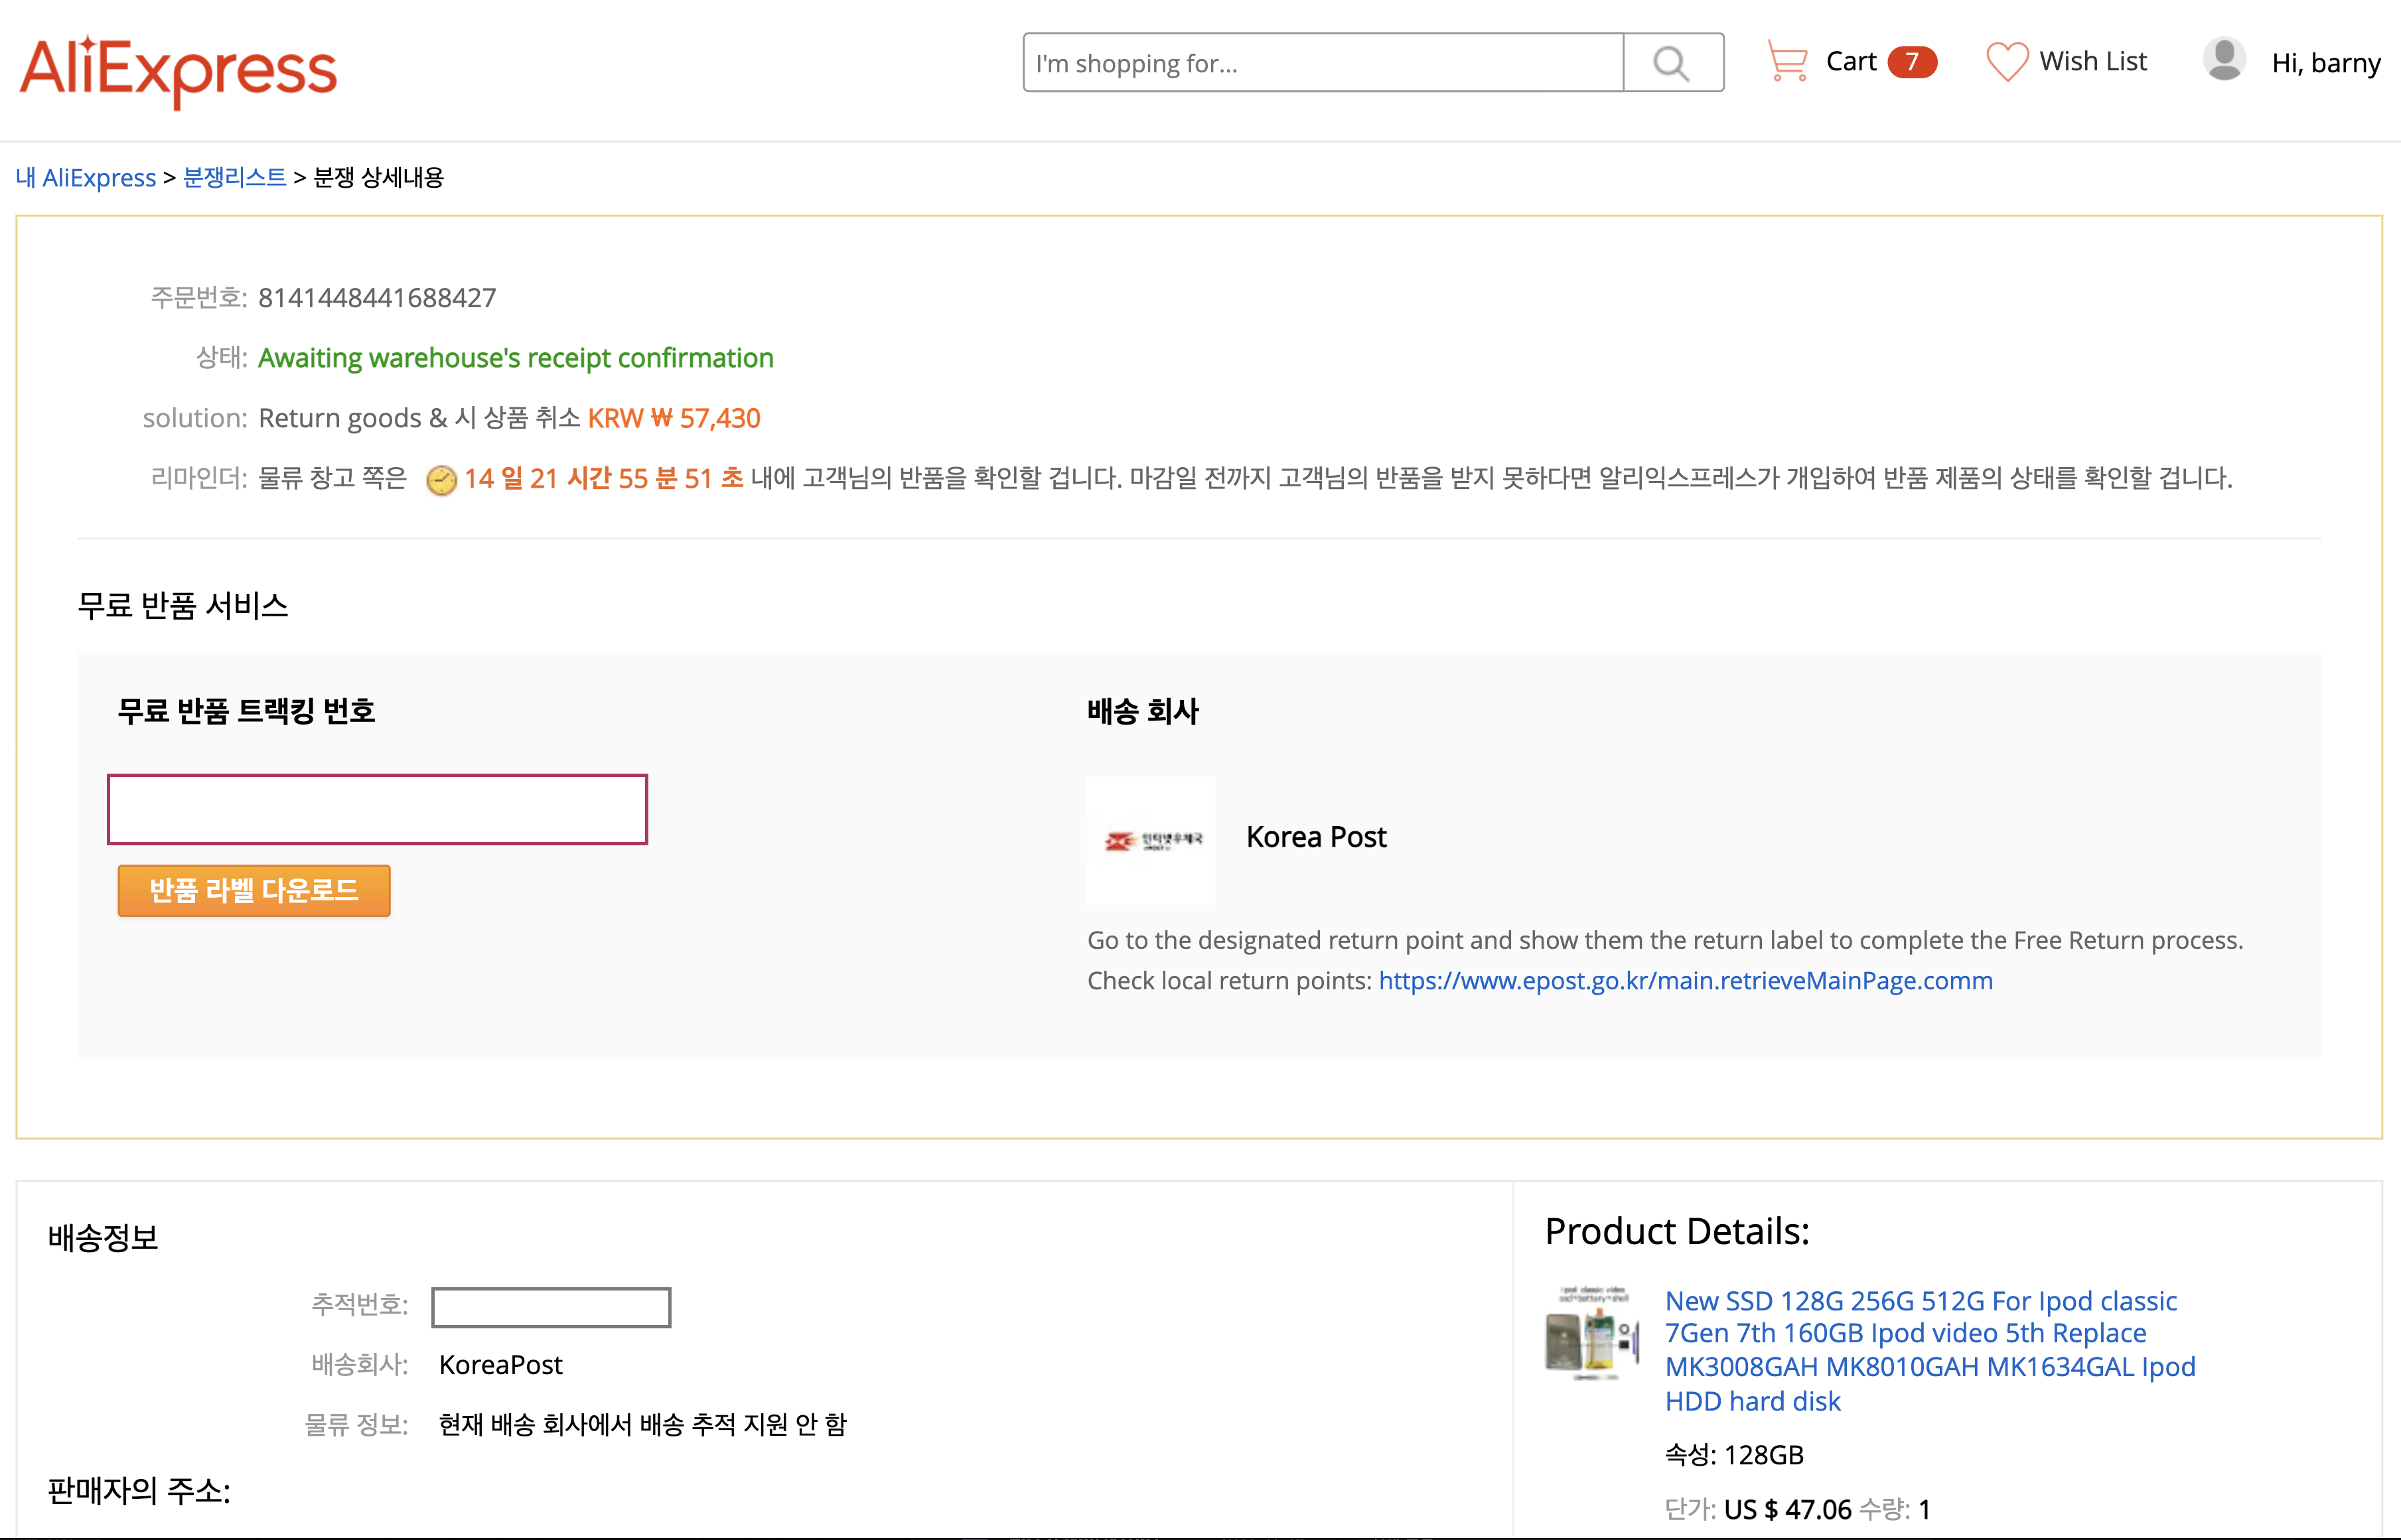Click the cart count badge showing 7

(1911, 62)
